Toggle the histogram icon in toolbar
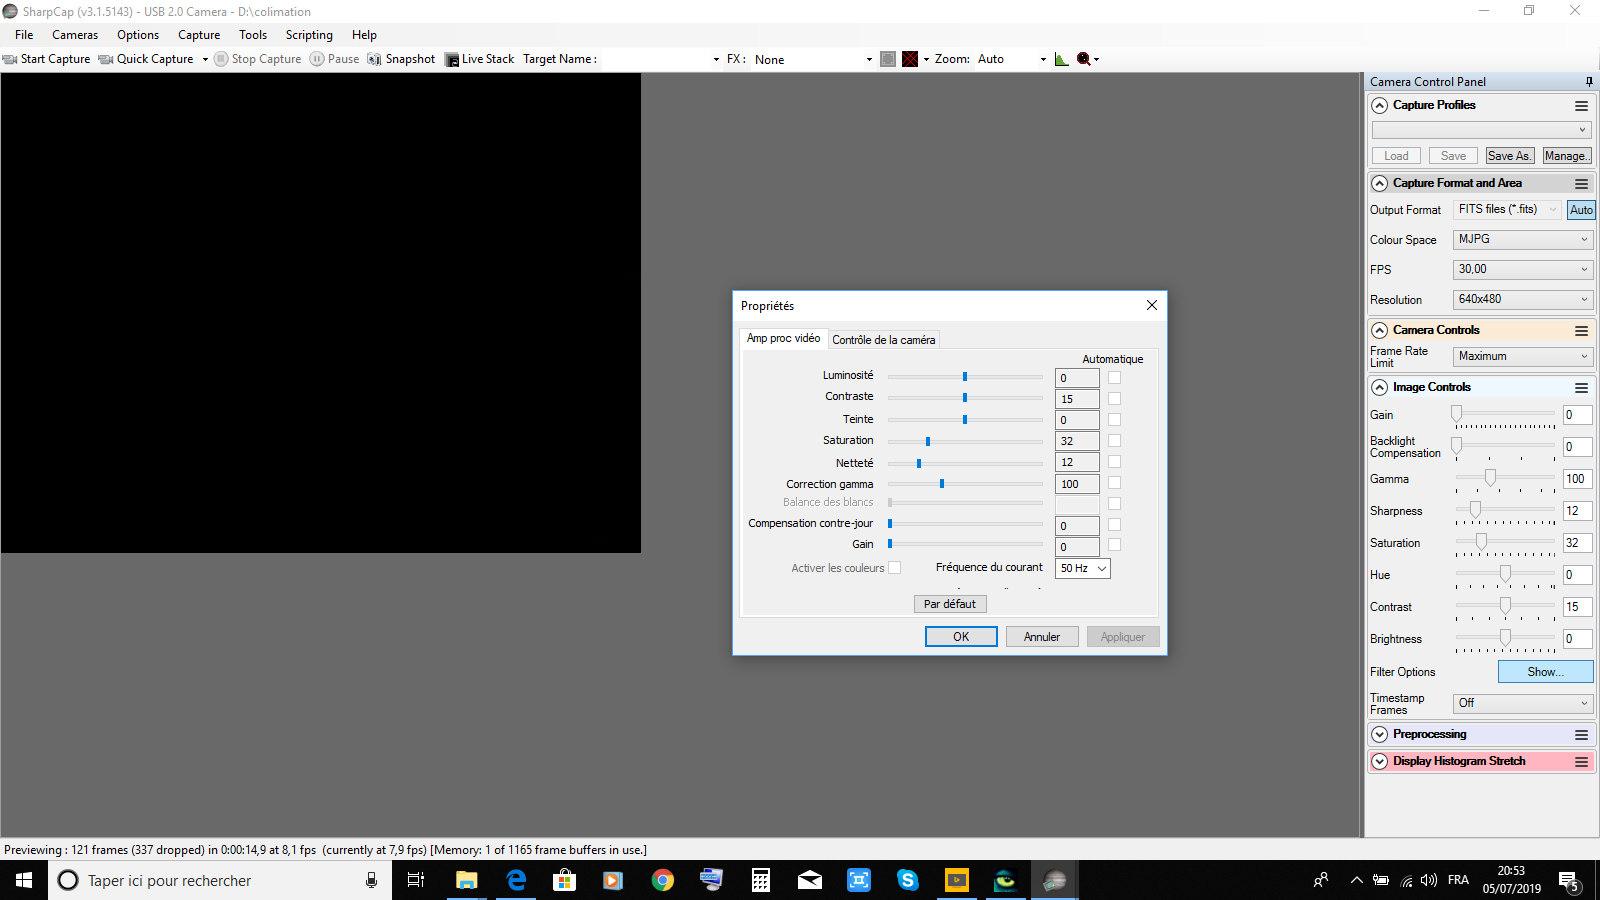The height and width of the screenshot is (900, 1600). coord(1061,59)
